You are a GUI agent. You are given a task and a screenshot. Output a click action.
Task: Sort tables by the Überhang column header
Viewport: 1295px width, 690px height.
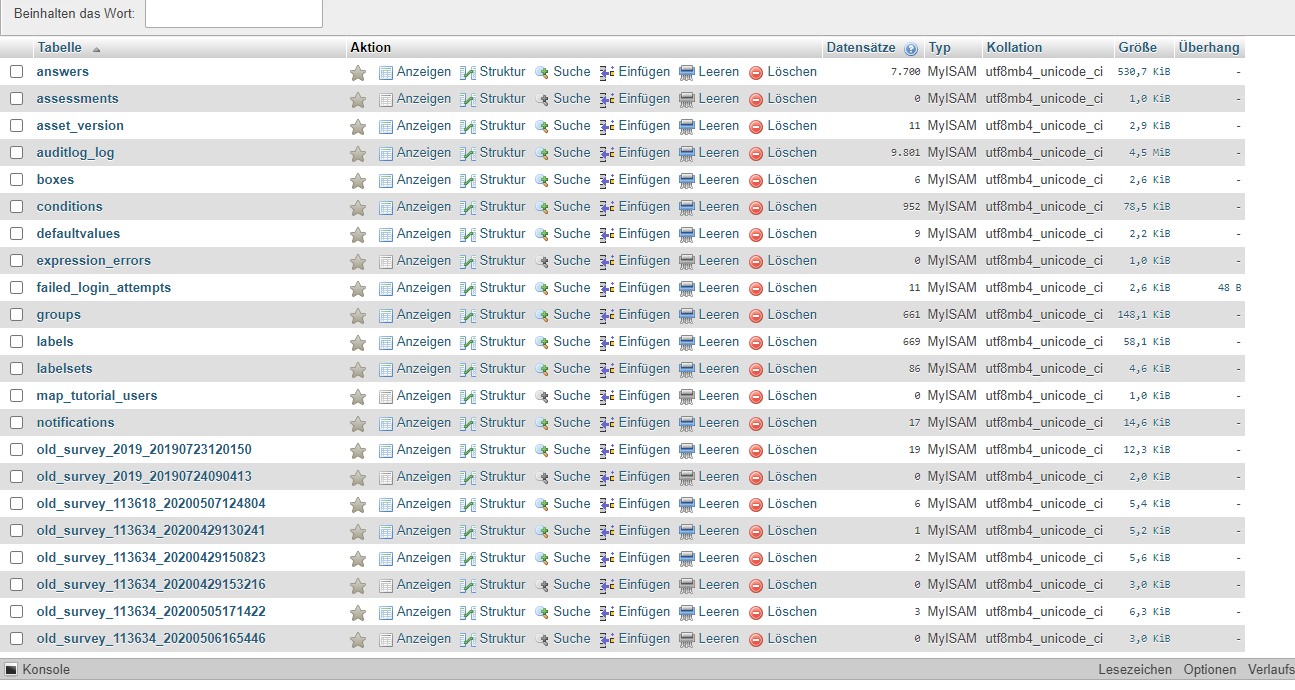tap(1208, 47)
